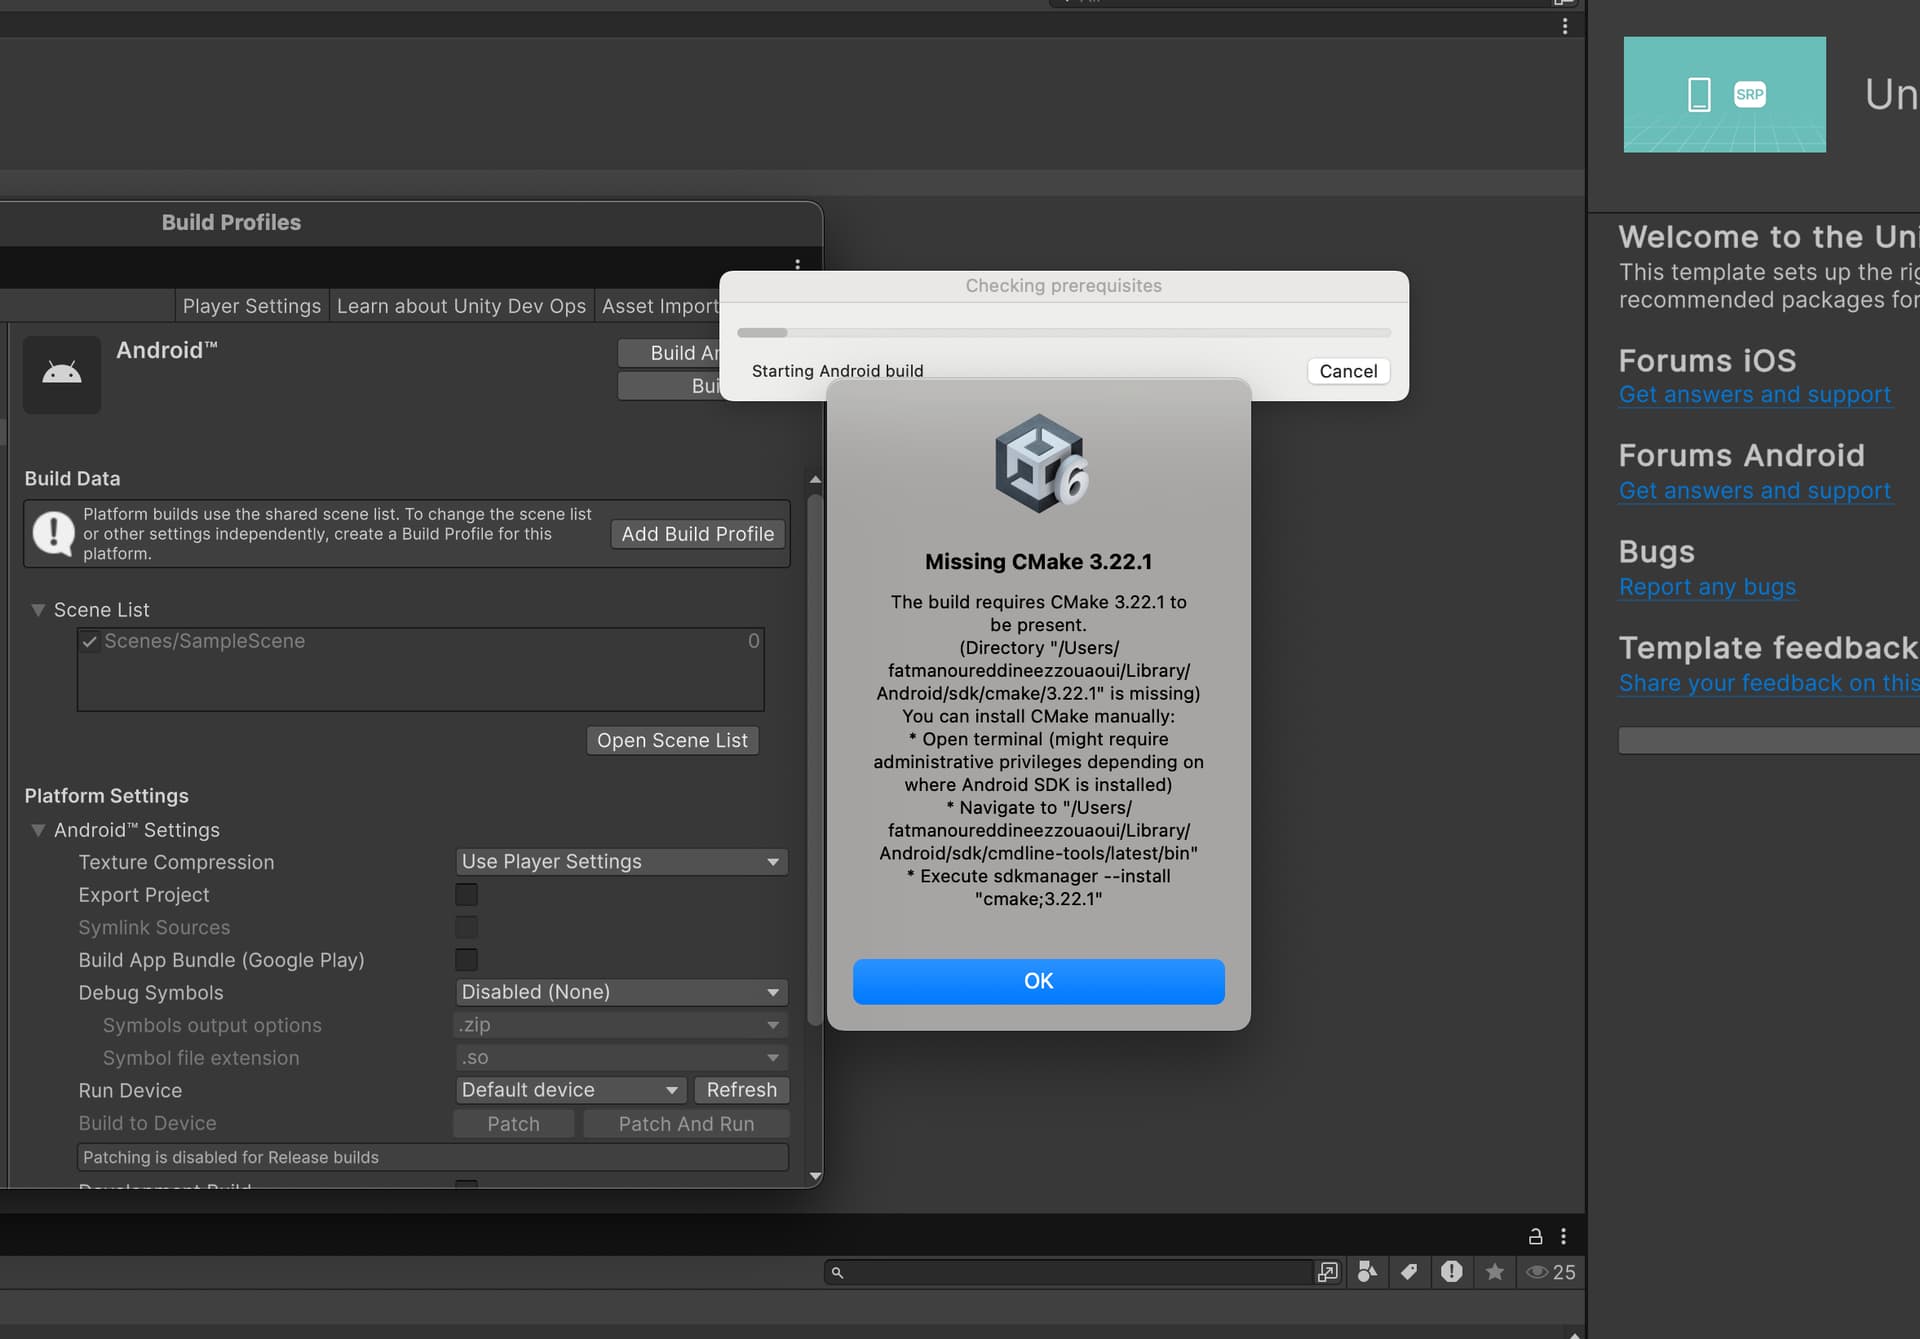Cancel the Android build progress
This screenshot has width=1920, height=1339.
pyautogui.click(x=1347, y=371)
